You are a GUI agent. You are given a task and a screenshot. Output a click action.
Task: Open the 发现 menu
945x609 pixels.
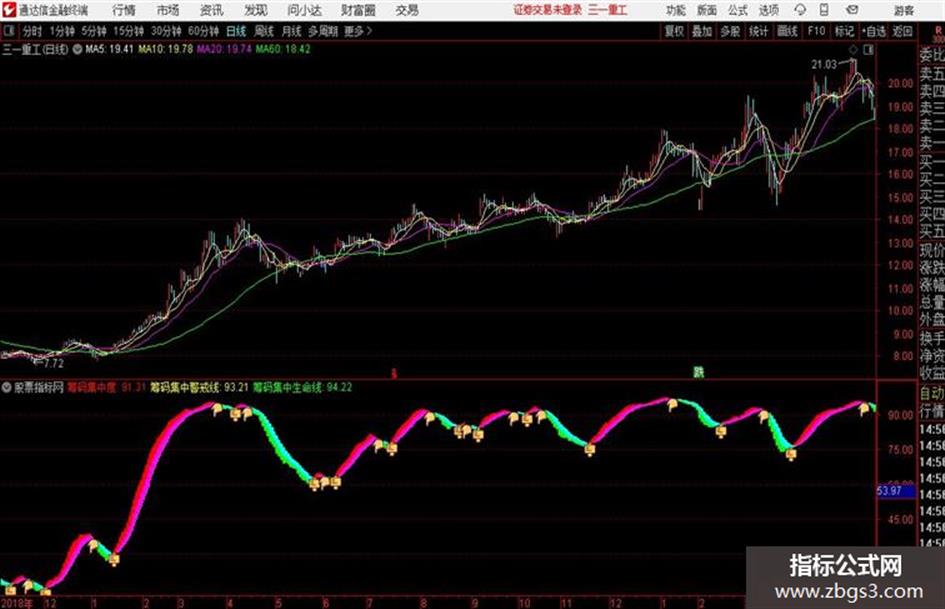tap(256, 10)
